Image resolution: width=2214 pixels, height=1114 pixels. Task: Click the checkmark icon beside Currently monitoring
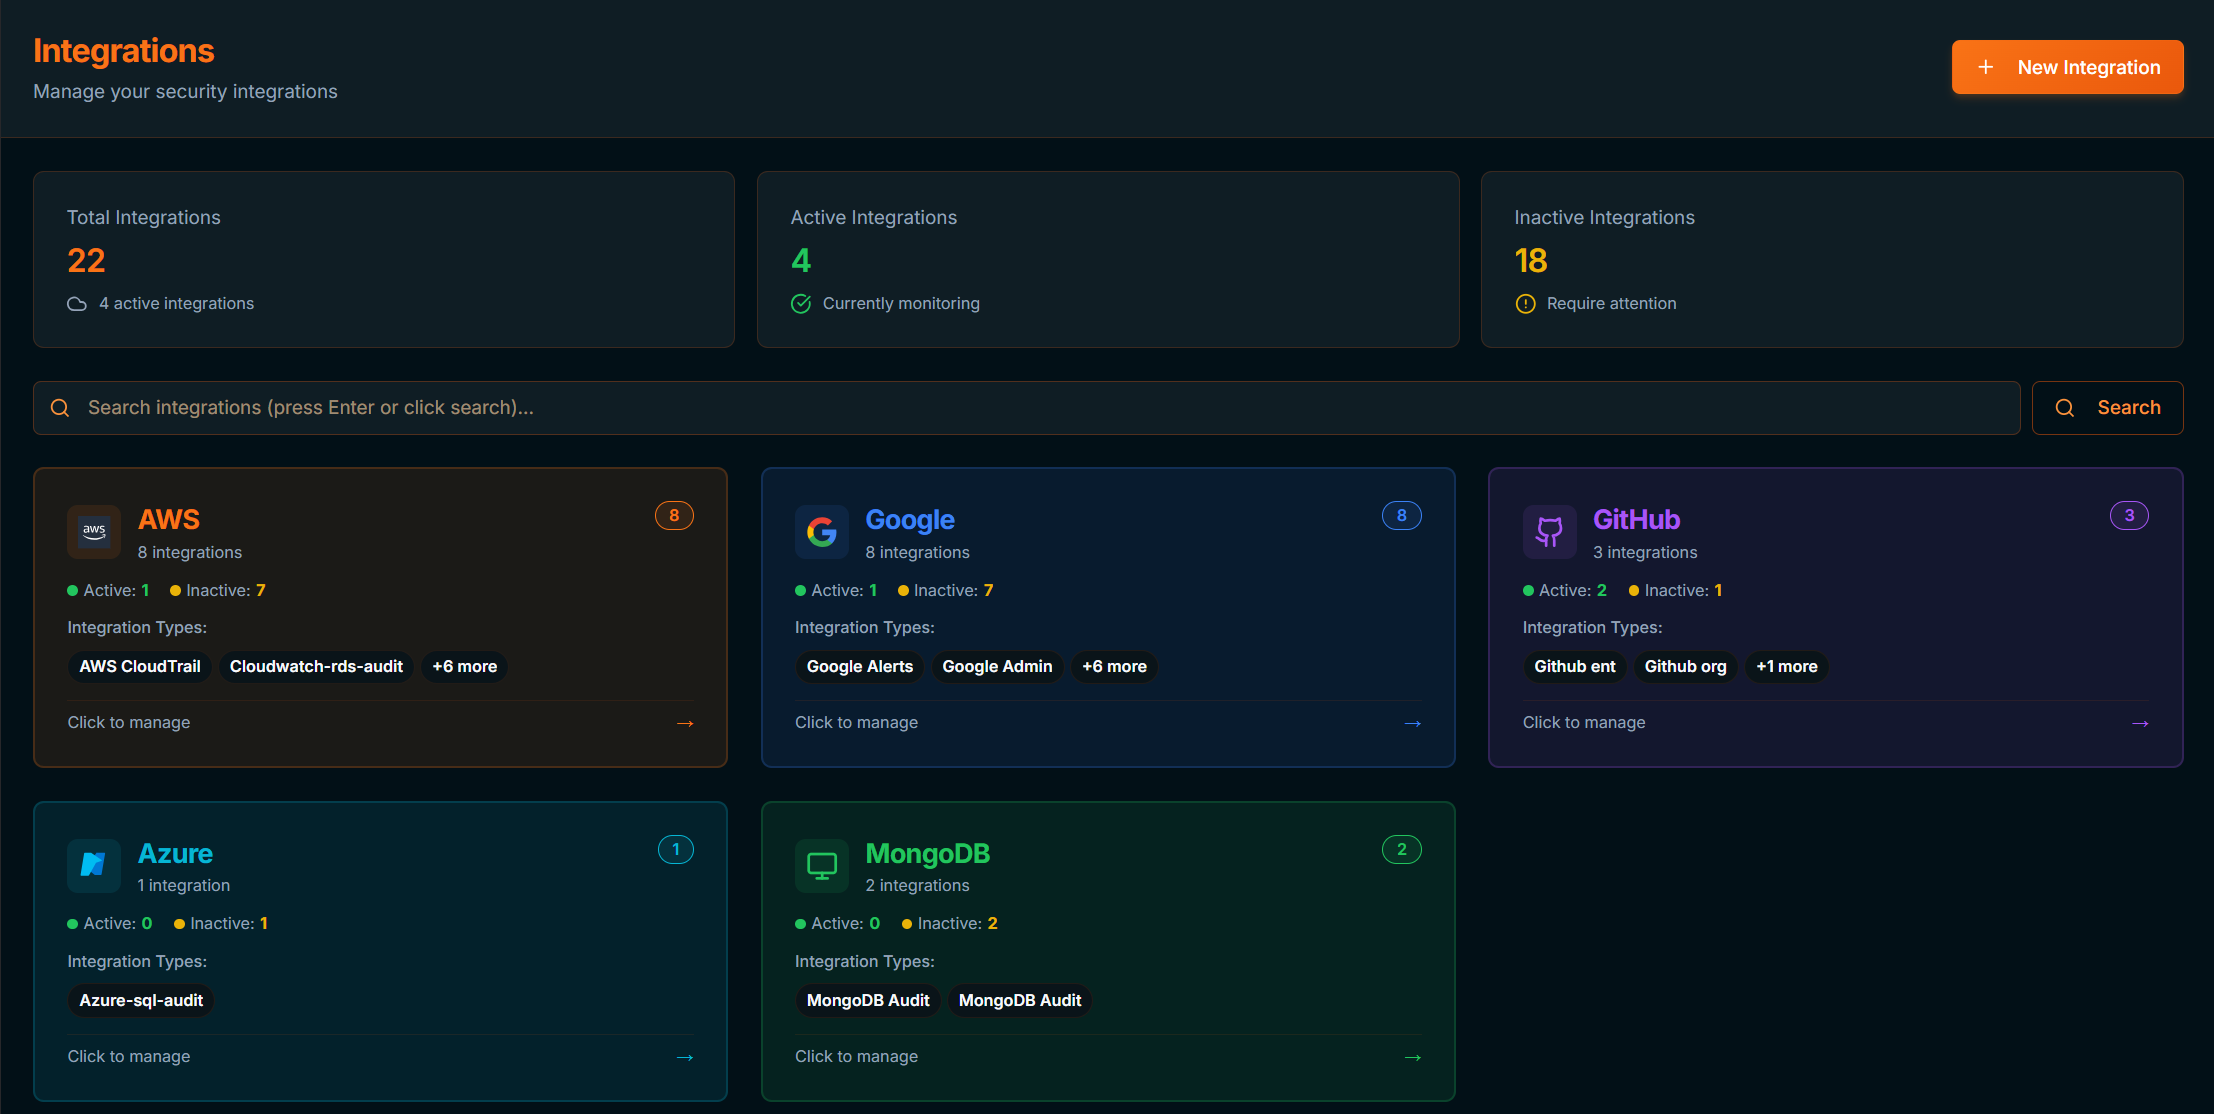(801, 304)
